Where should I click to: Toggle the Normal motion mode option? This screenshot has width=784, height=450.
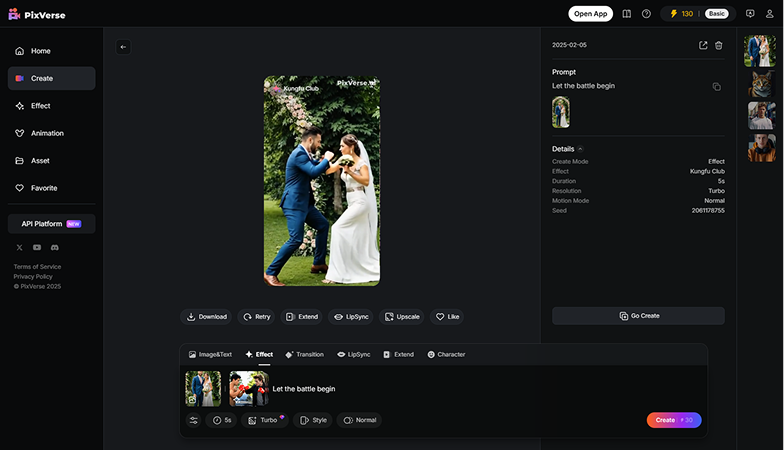click(359, 420)
